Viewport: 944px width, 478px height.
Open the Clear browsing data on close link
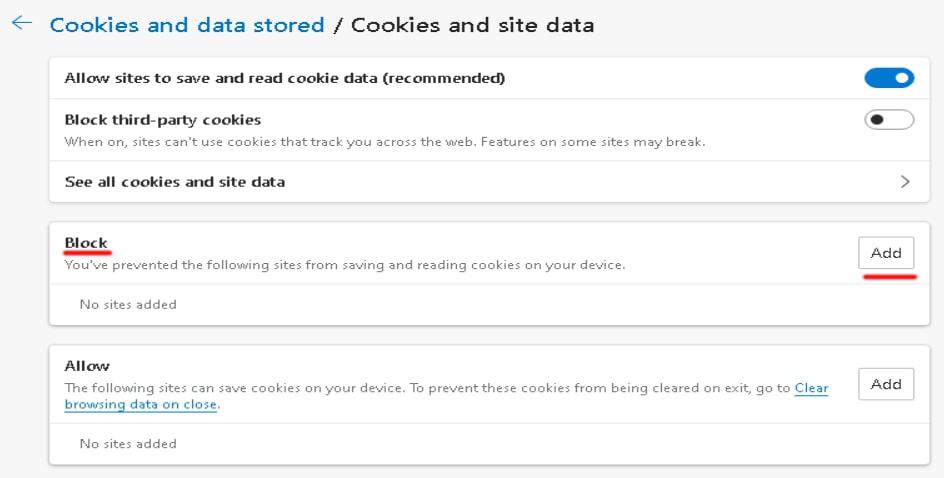(x=446, y=396)
